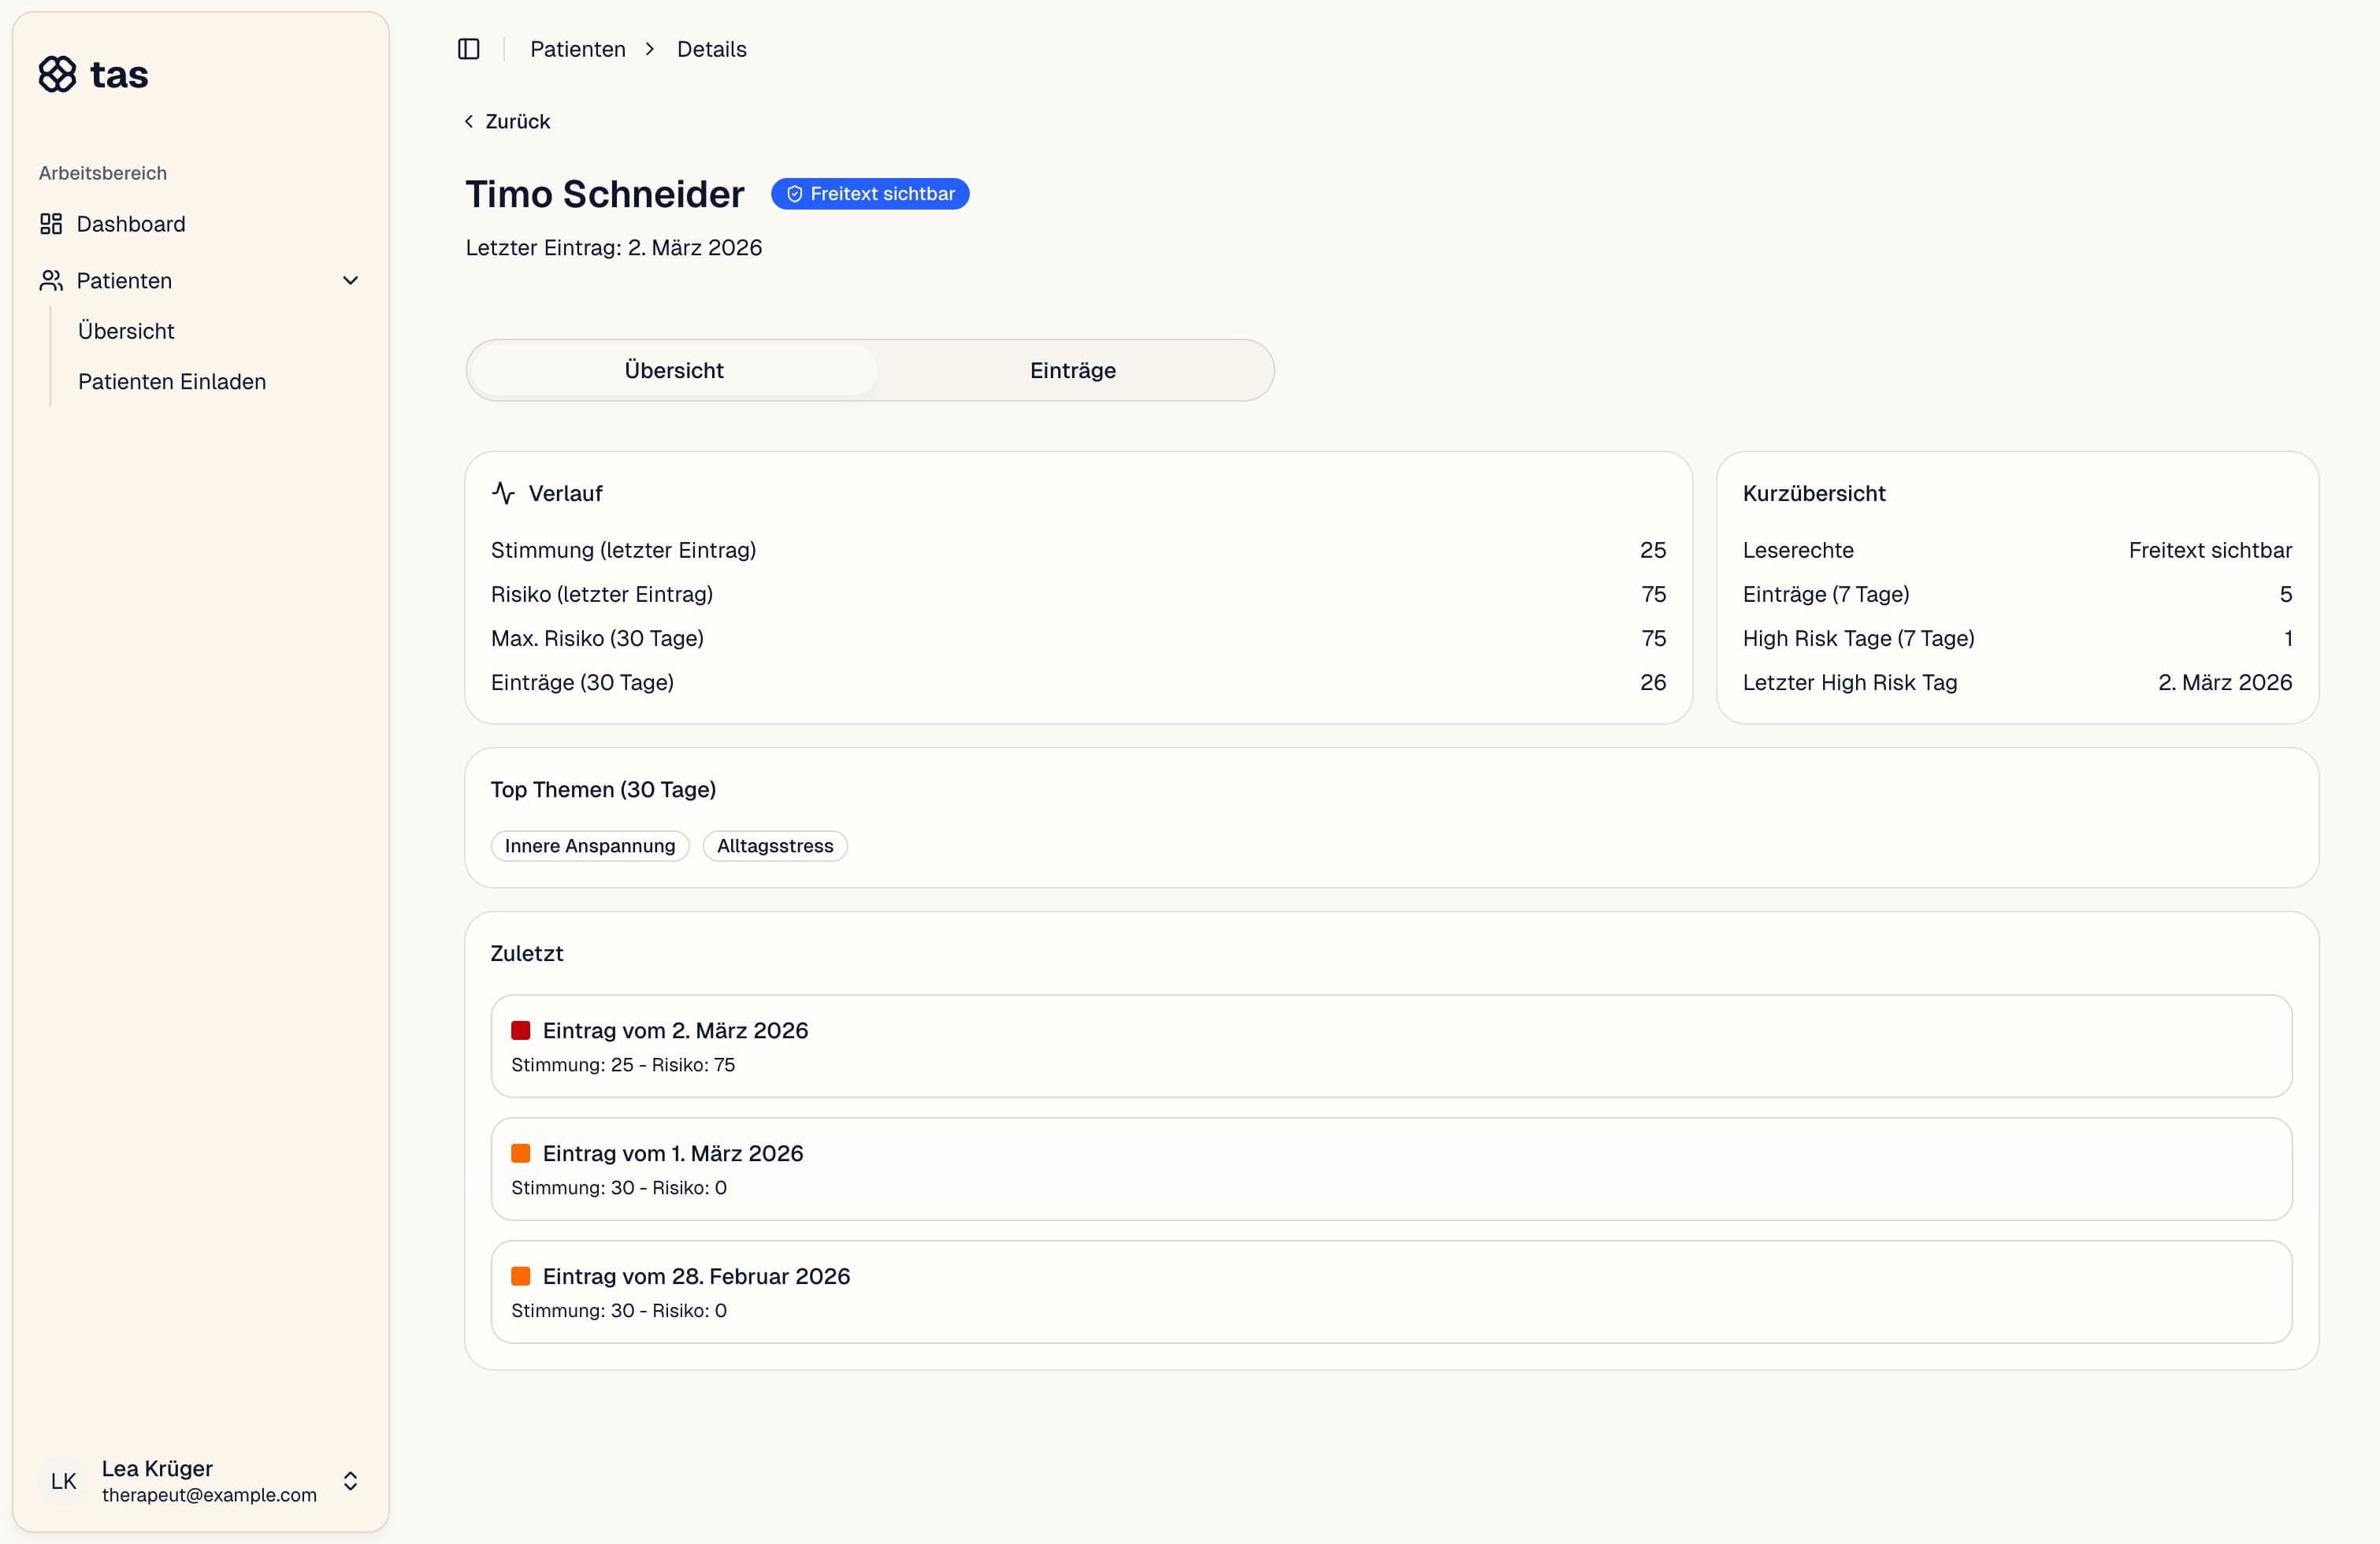This screenshot has height=1544, width=2380.
Task: Open Patienten Einladen in sidebar
Action: (172, 382)
